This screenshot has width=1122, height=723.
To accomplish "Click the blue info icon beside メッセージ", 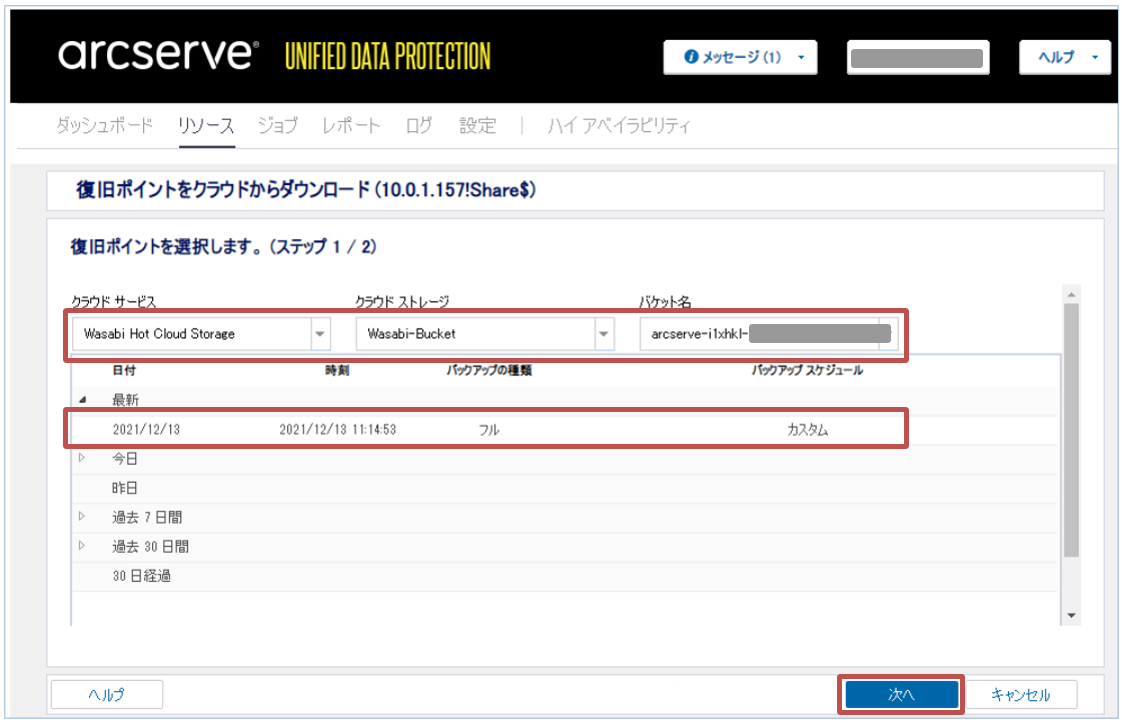I will [691, 57].
